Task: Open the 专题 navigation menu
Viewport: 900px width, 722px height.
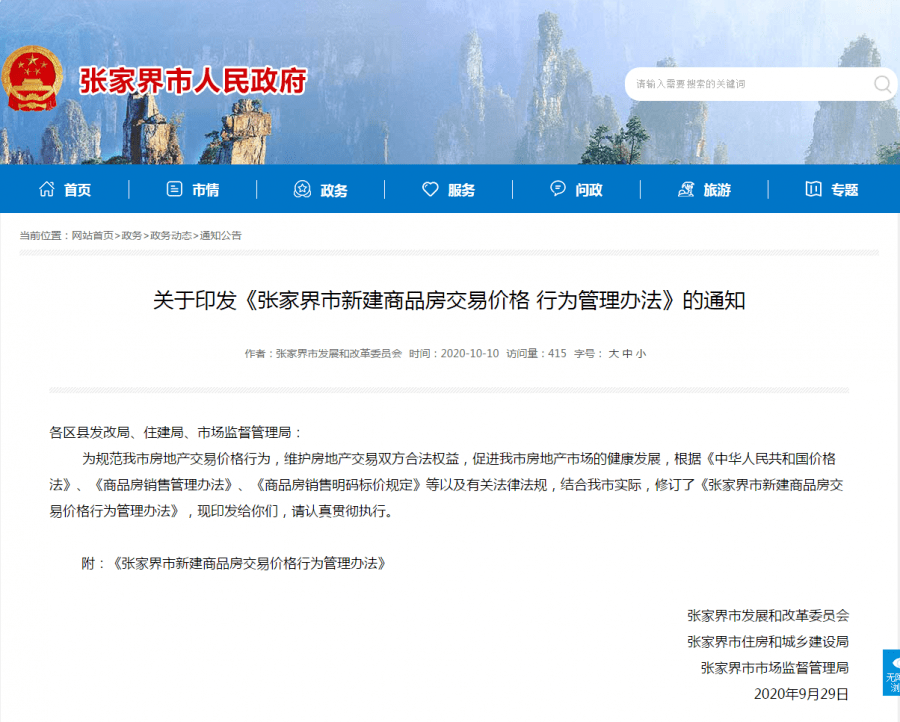Action: click(x=832, y=189)
